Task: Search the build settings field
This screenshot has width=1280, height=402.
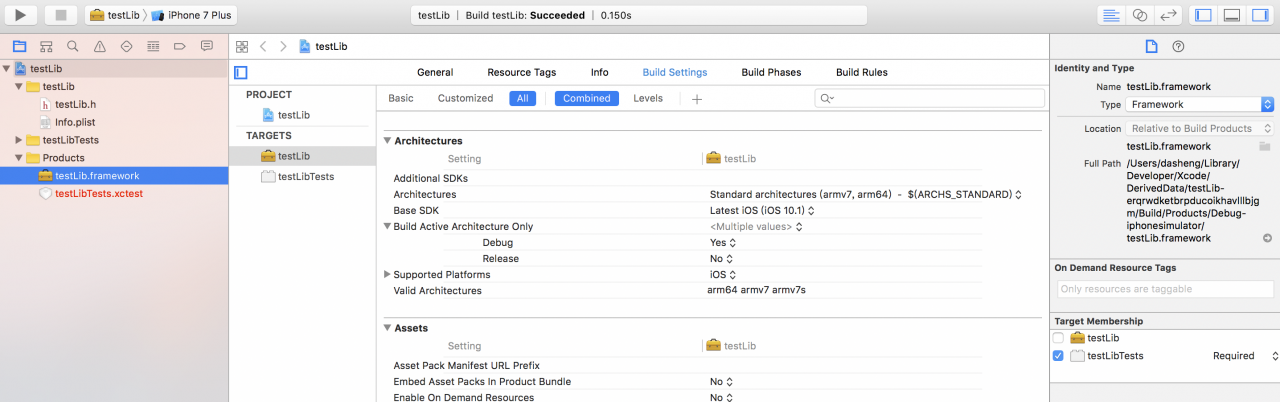Action: (x=930, y=98)
